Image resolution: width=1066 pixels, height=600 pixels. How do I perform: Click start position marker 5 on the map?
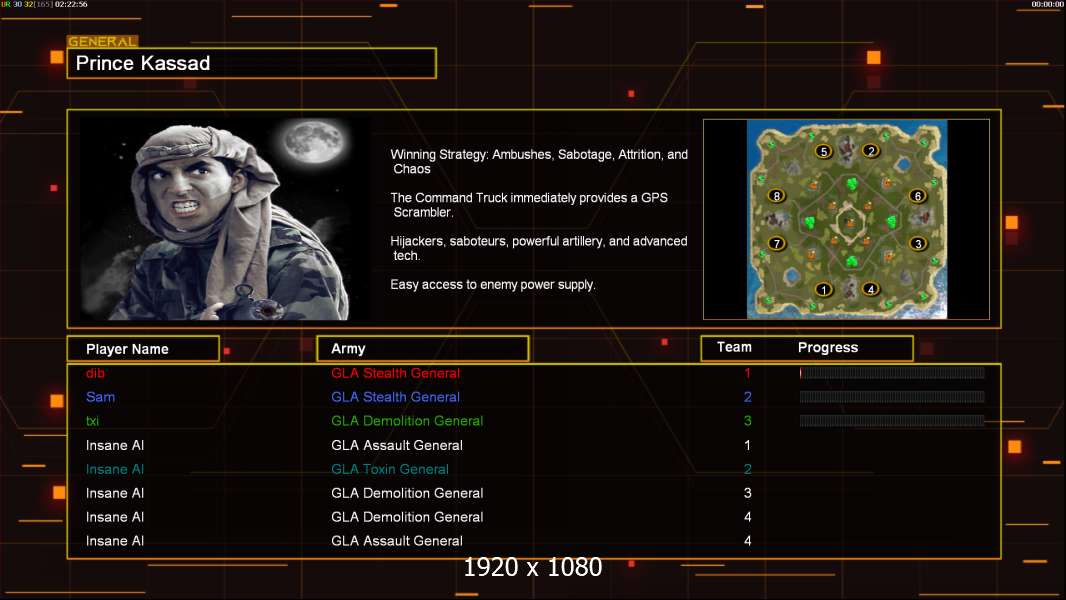coord(823,152)
